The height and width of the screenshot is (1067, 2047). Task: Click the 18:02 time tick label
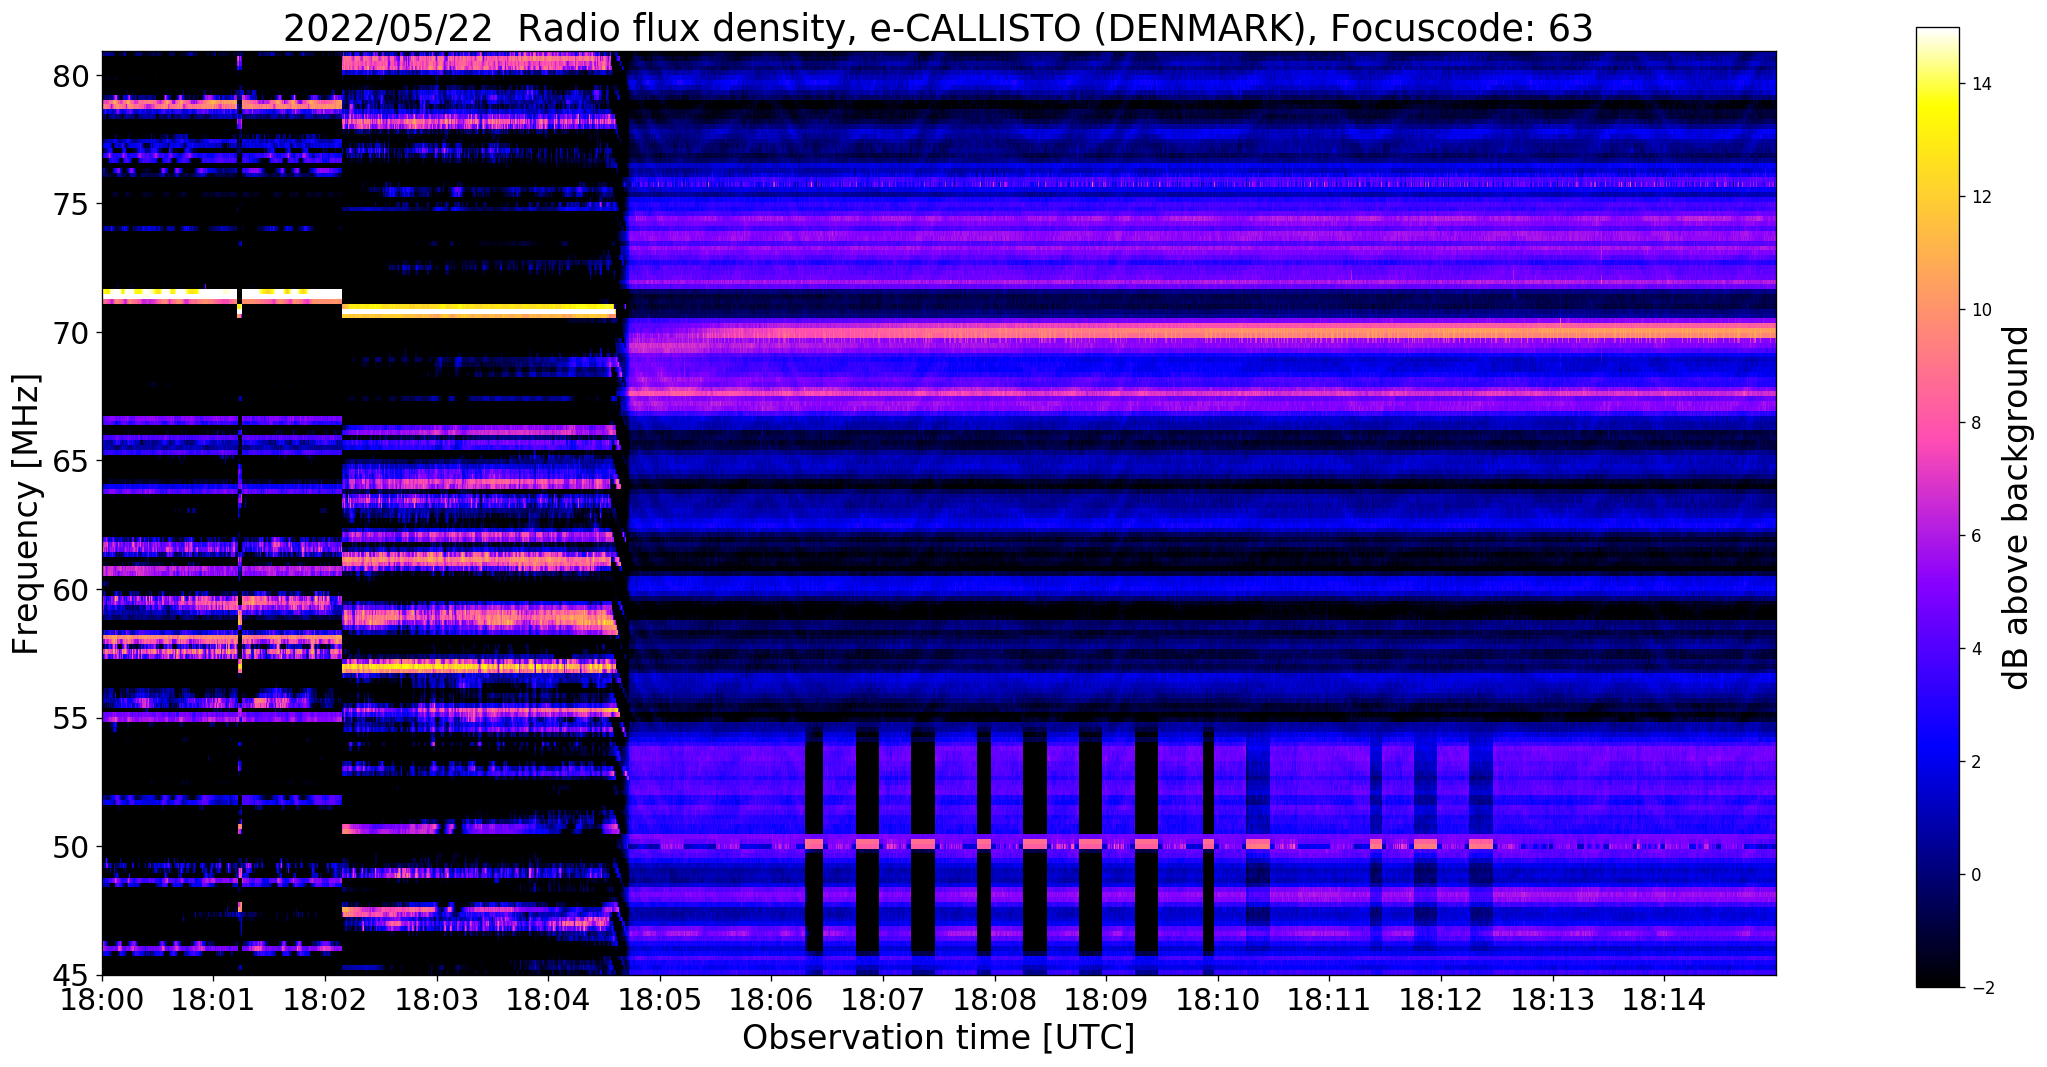click(x=325, y=999)
